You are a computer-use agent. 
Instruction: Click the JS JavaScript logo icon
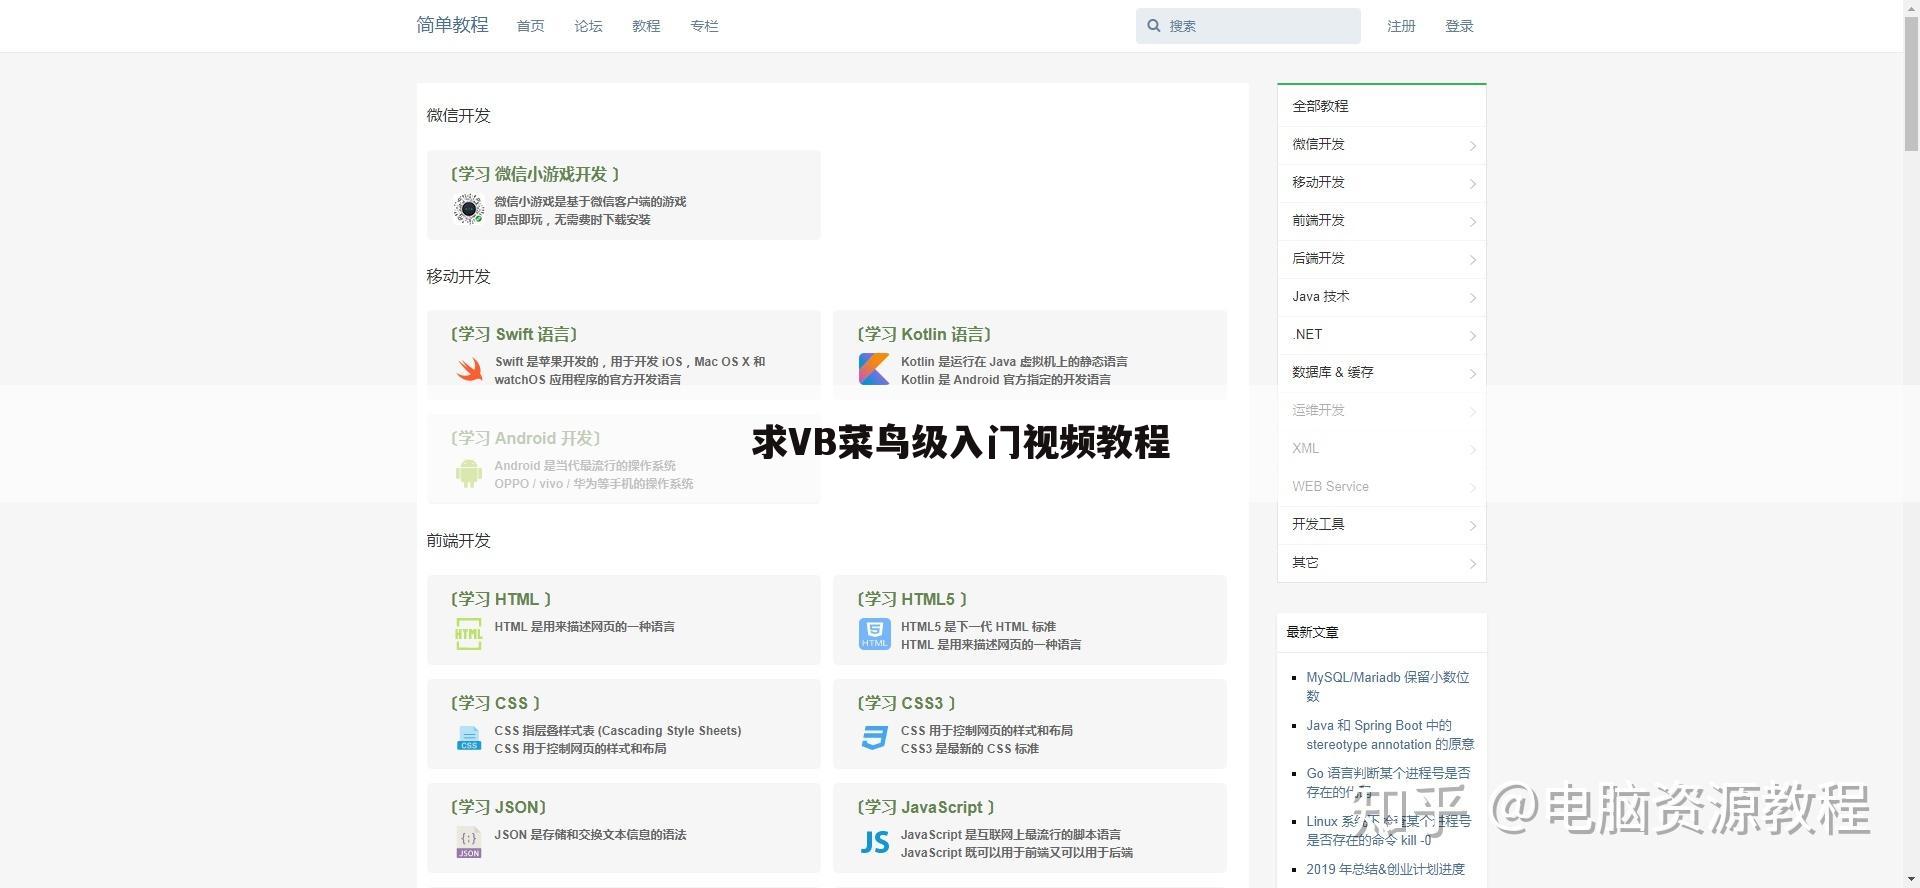[x=874, y=842]
